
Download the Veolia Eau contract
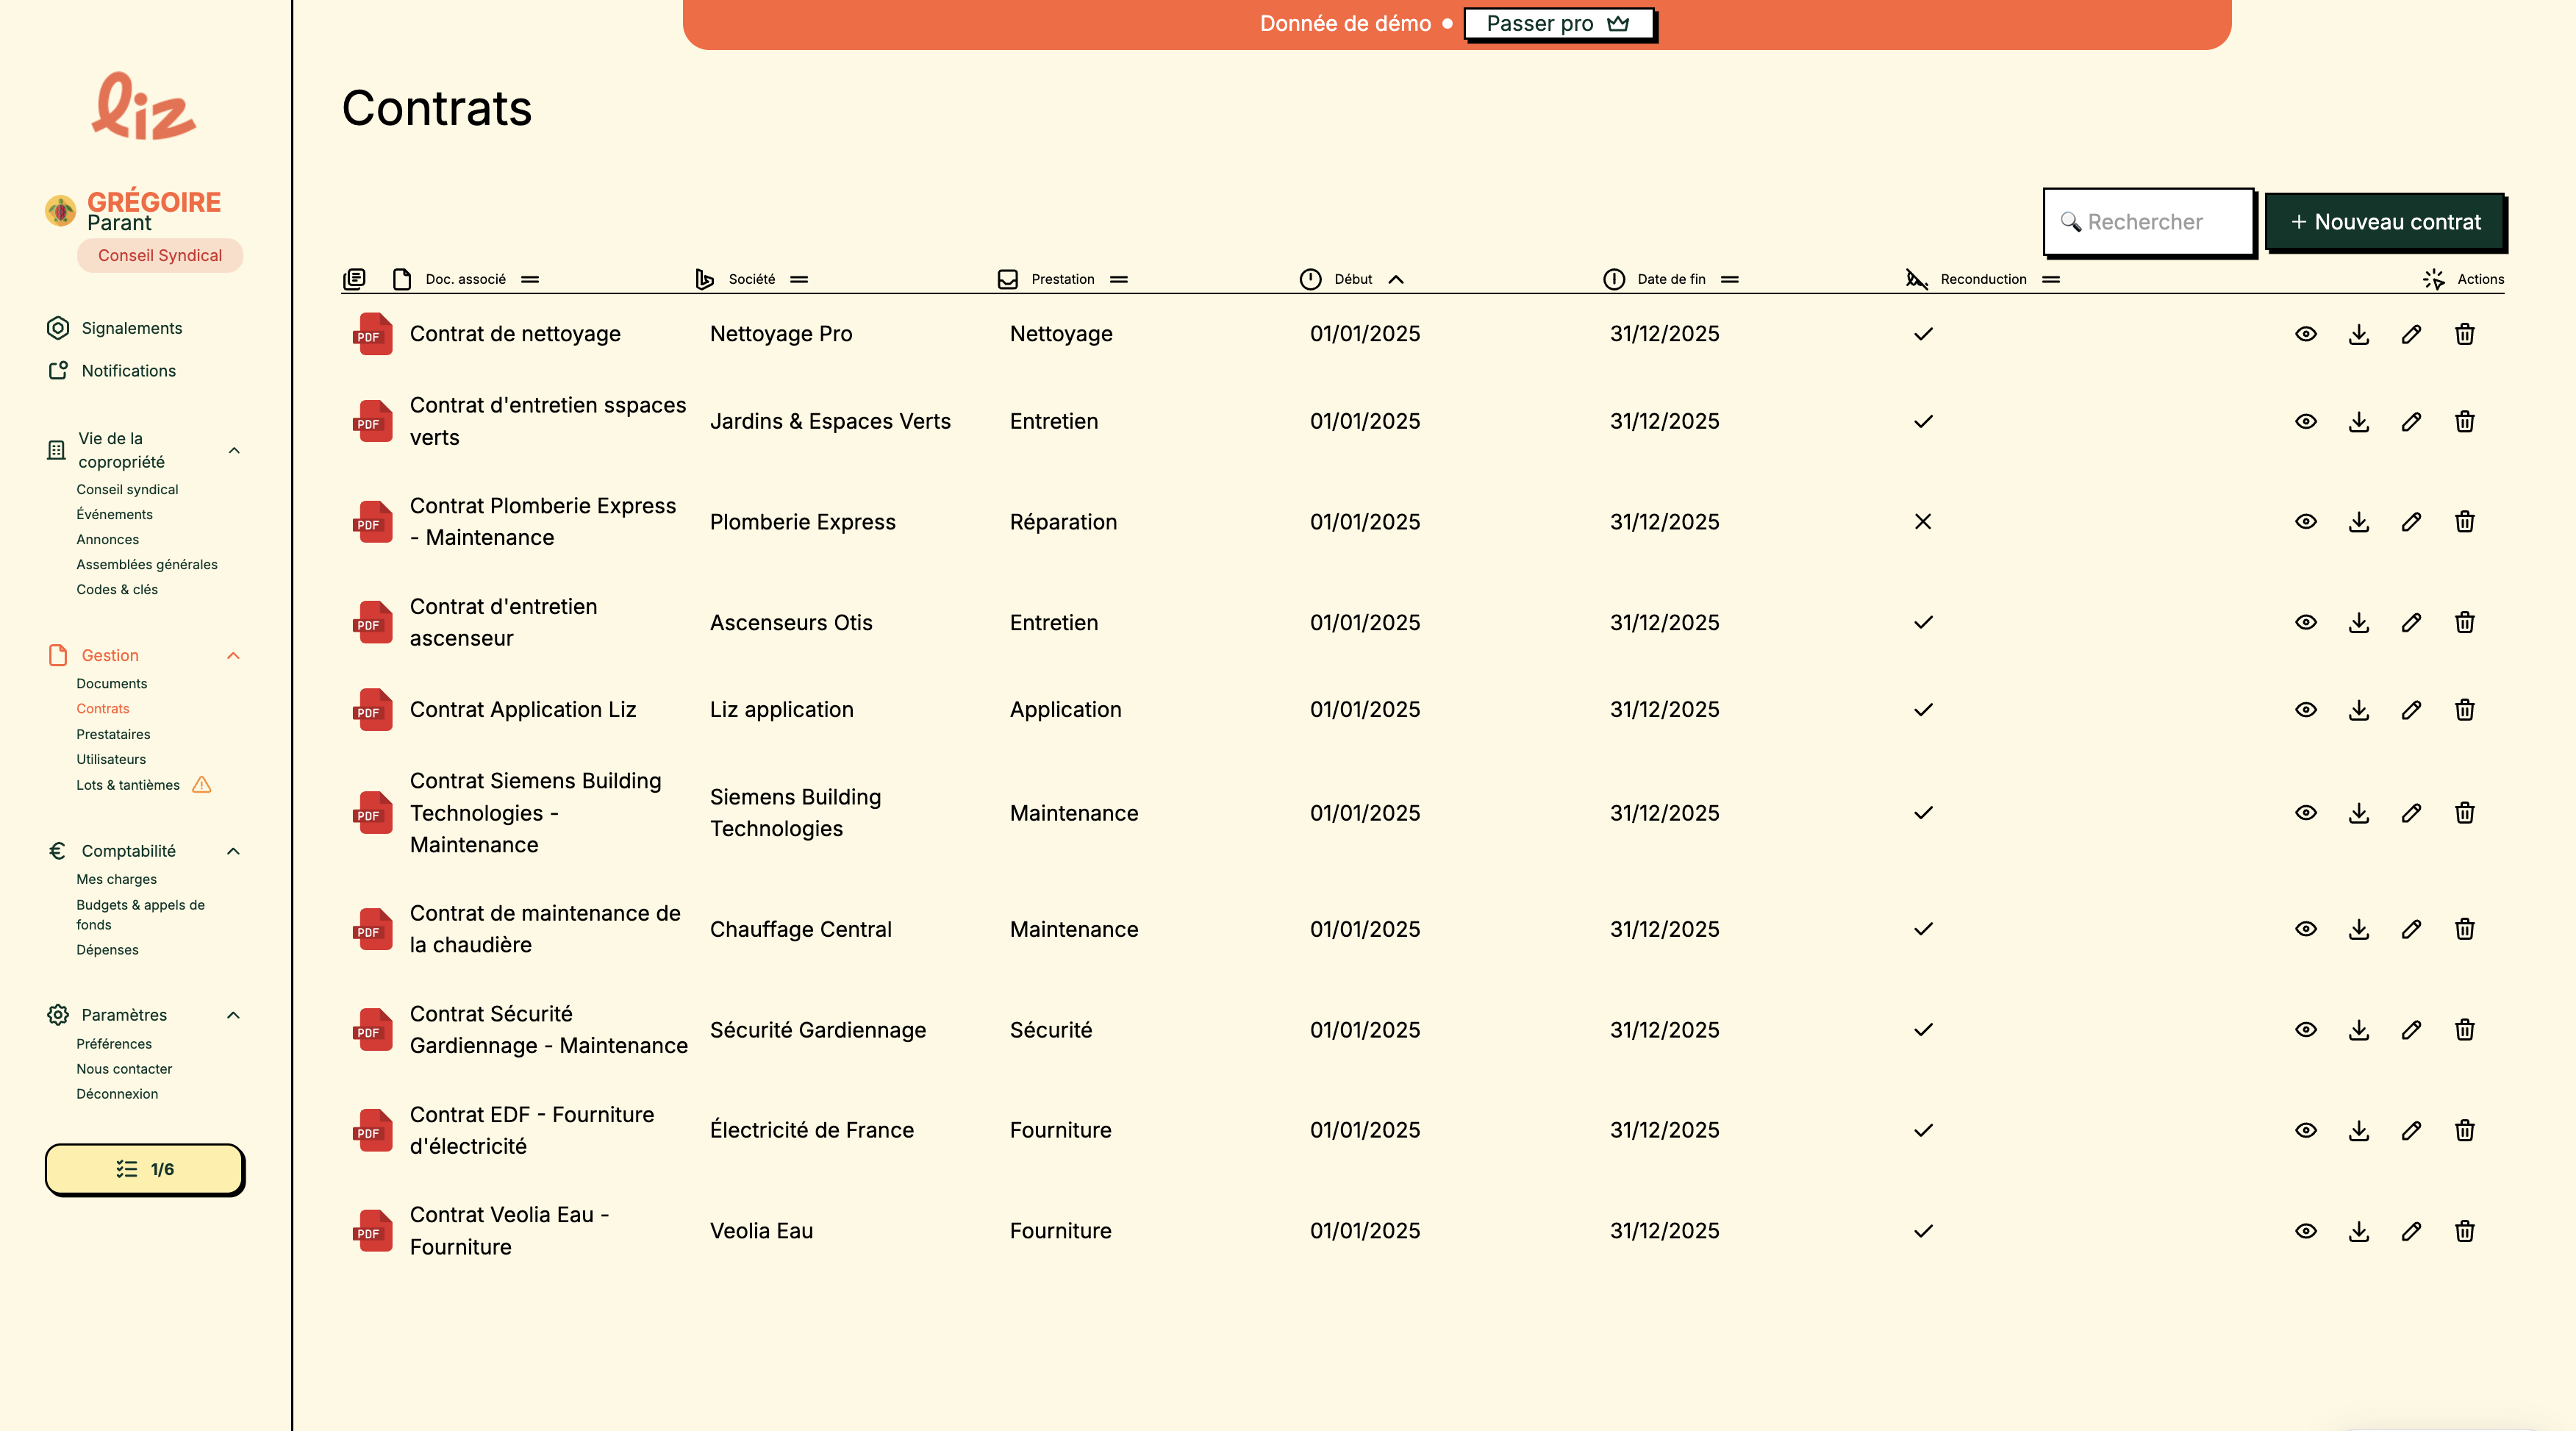[x=2358, y=1231]
